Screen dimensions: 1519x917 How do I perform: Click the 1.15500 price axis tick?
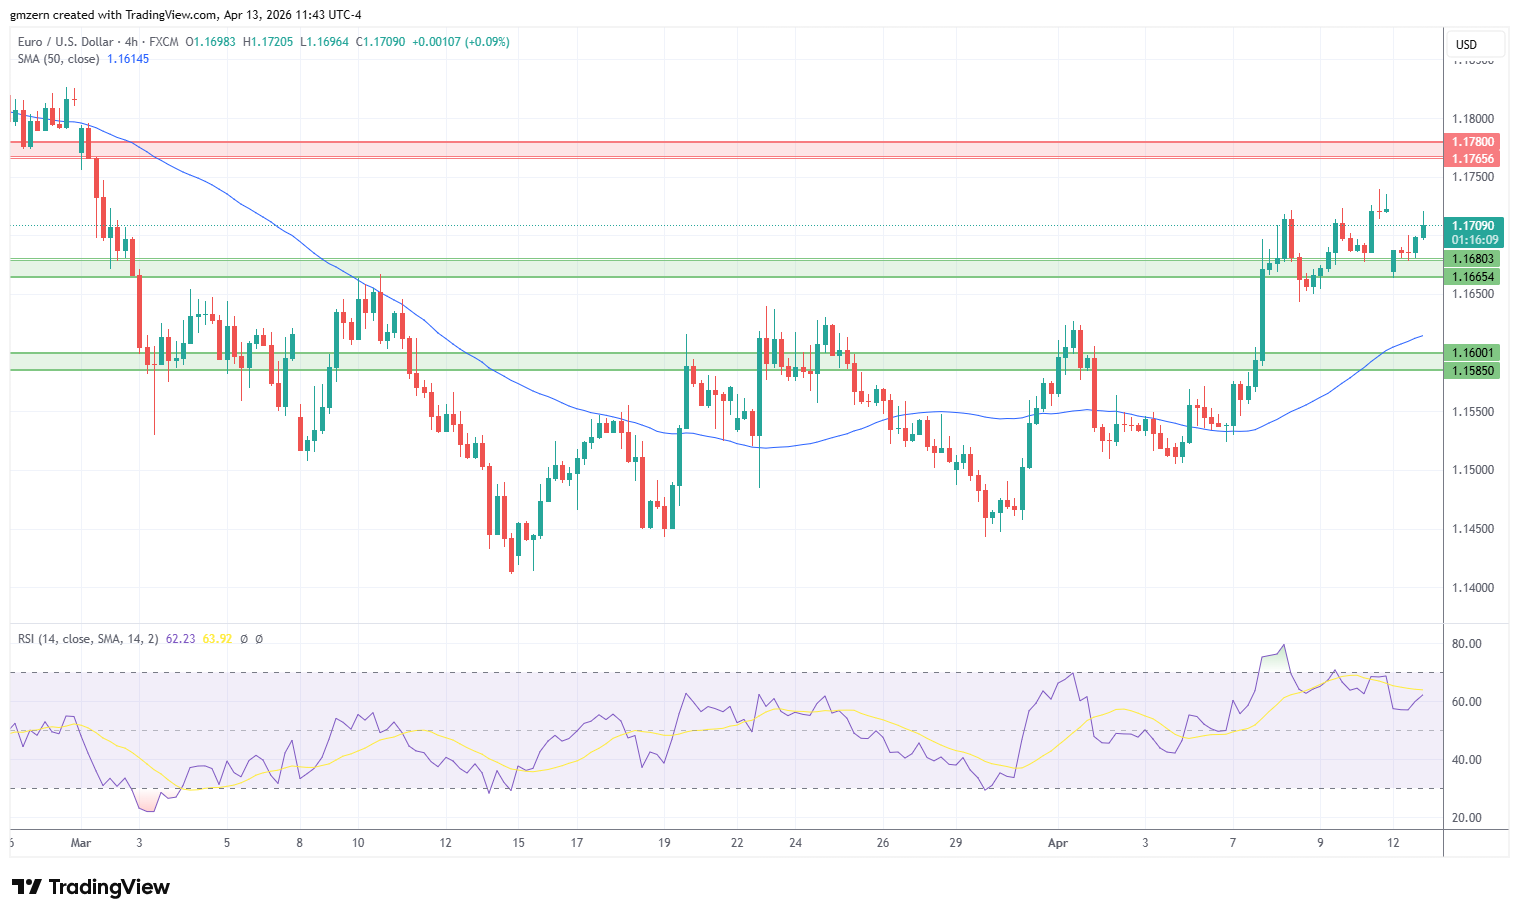pos(1473,412)
